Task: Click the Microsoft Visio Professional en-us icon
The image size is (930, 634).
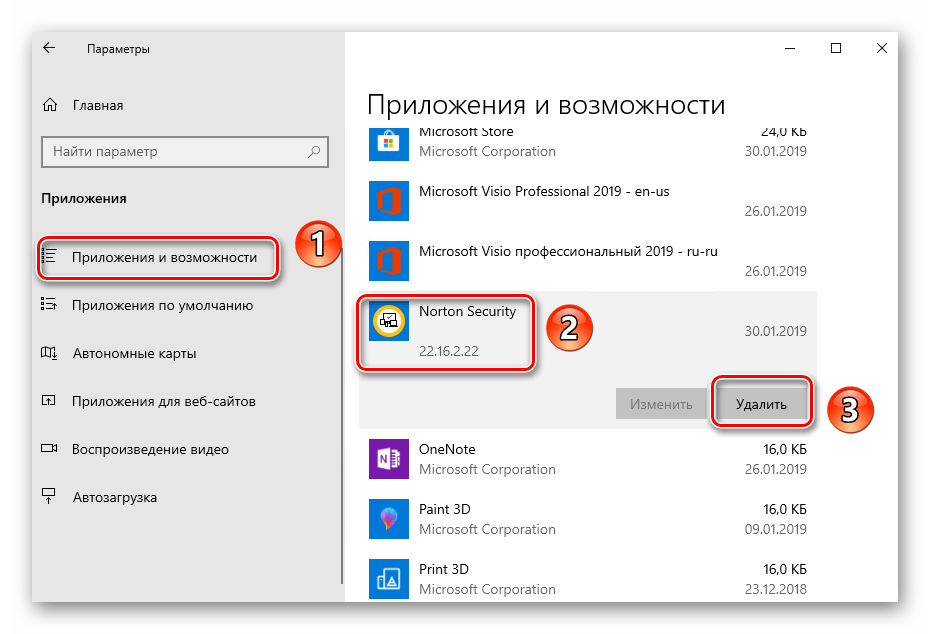Action: pyautogui.click(x=388, y=201)
